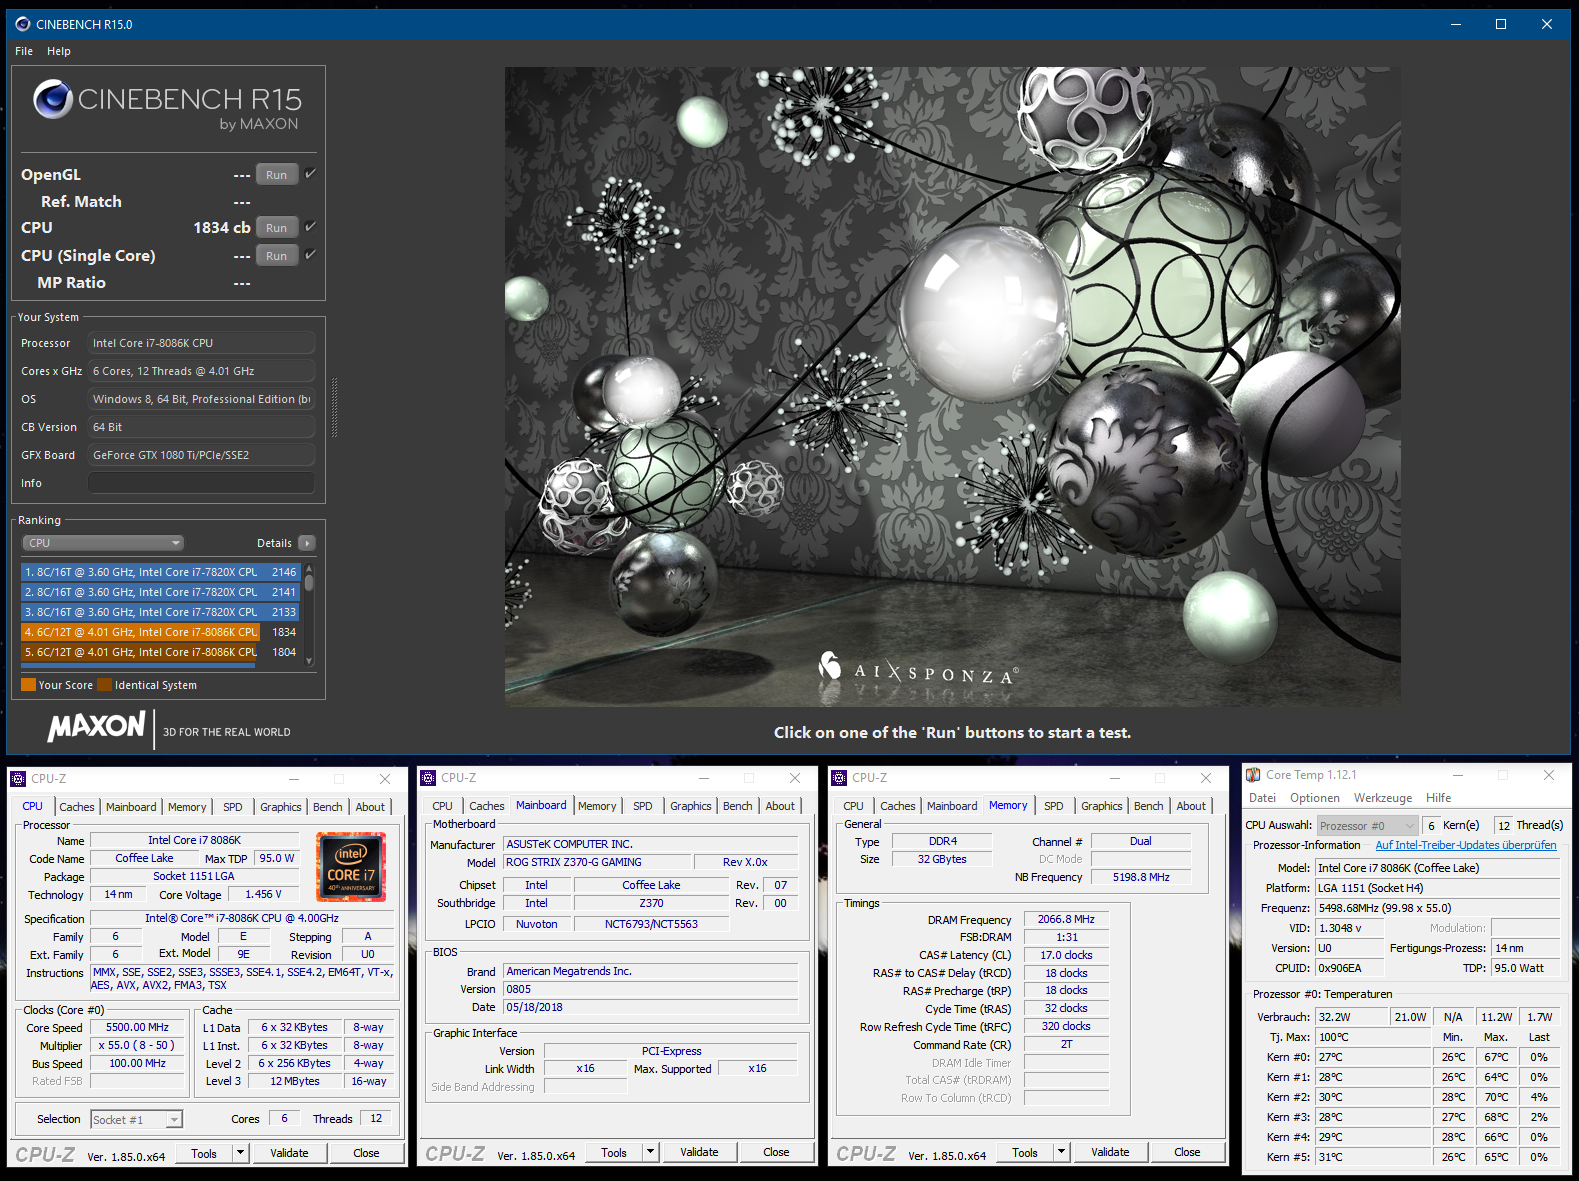Click the Frequenz value in Core Temp
Image resolution: width=1579 pixels, height=1181 pixels.
[1437, 908]
